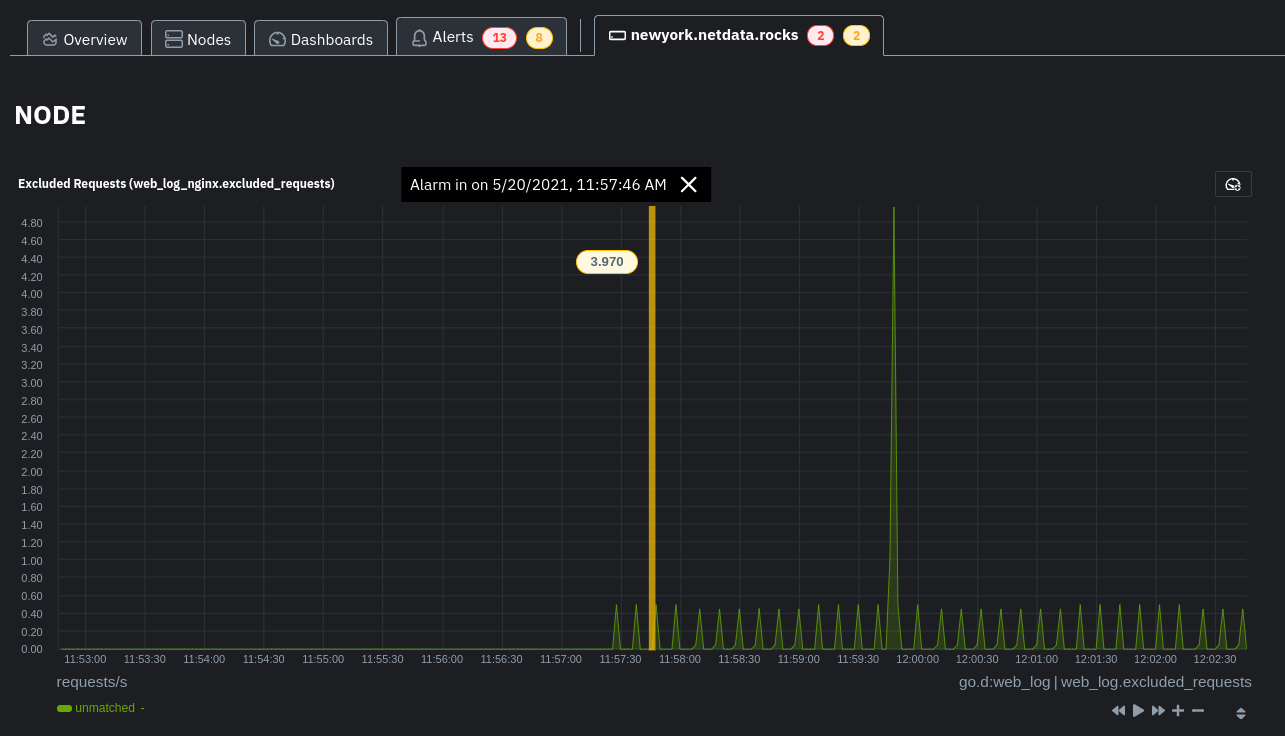
Task: Click the requests/s units label
Action: pos(92,682)
